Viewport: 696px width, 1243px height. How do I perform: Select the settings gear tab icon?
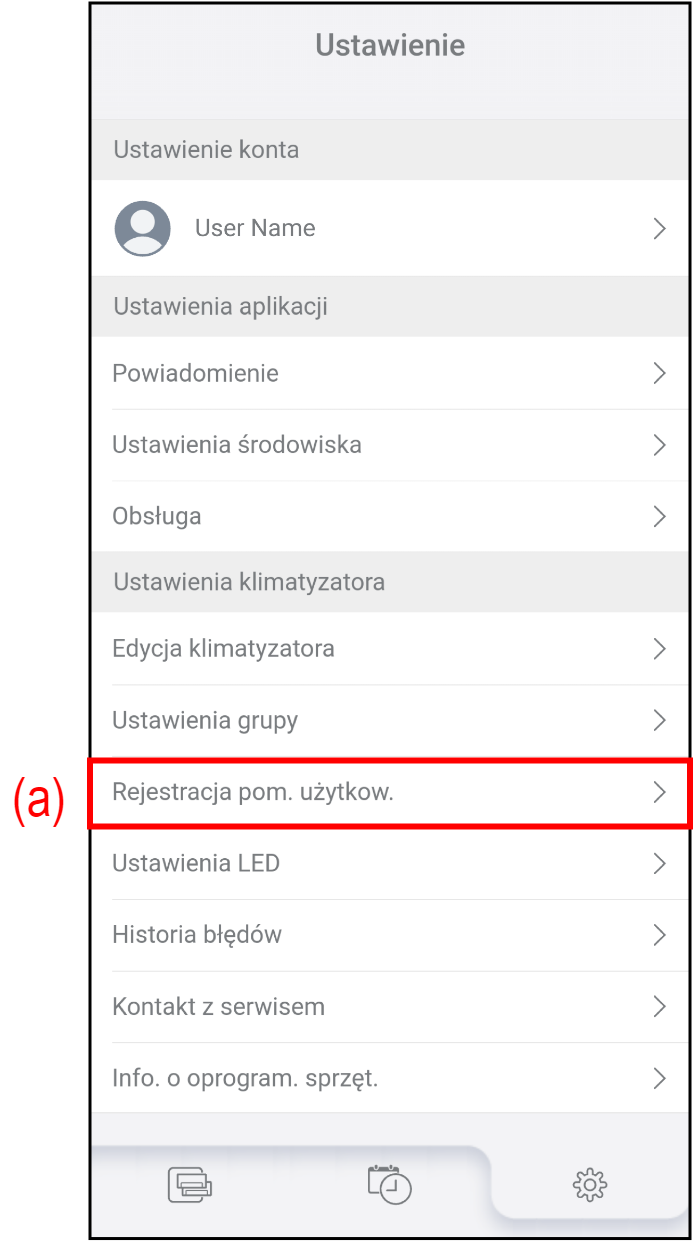pos(589,1185)
